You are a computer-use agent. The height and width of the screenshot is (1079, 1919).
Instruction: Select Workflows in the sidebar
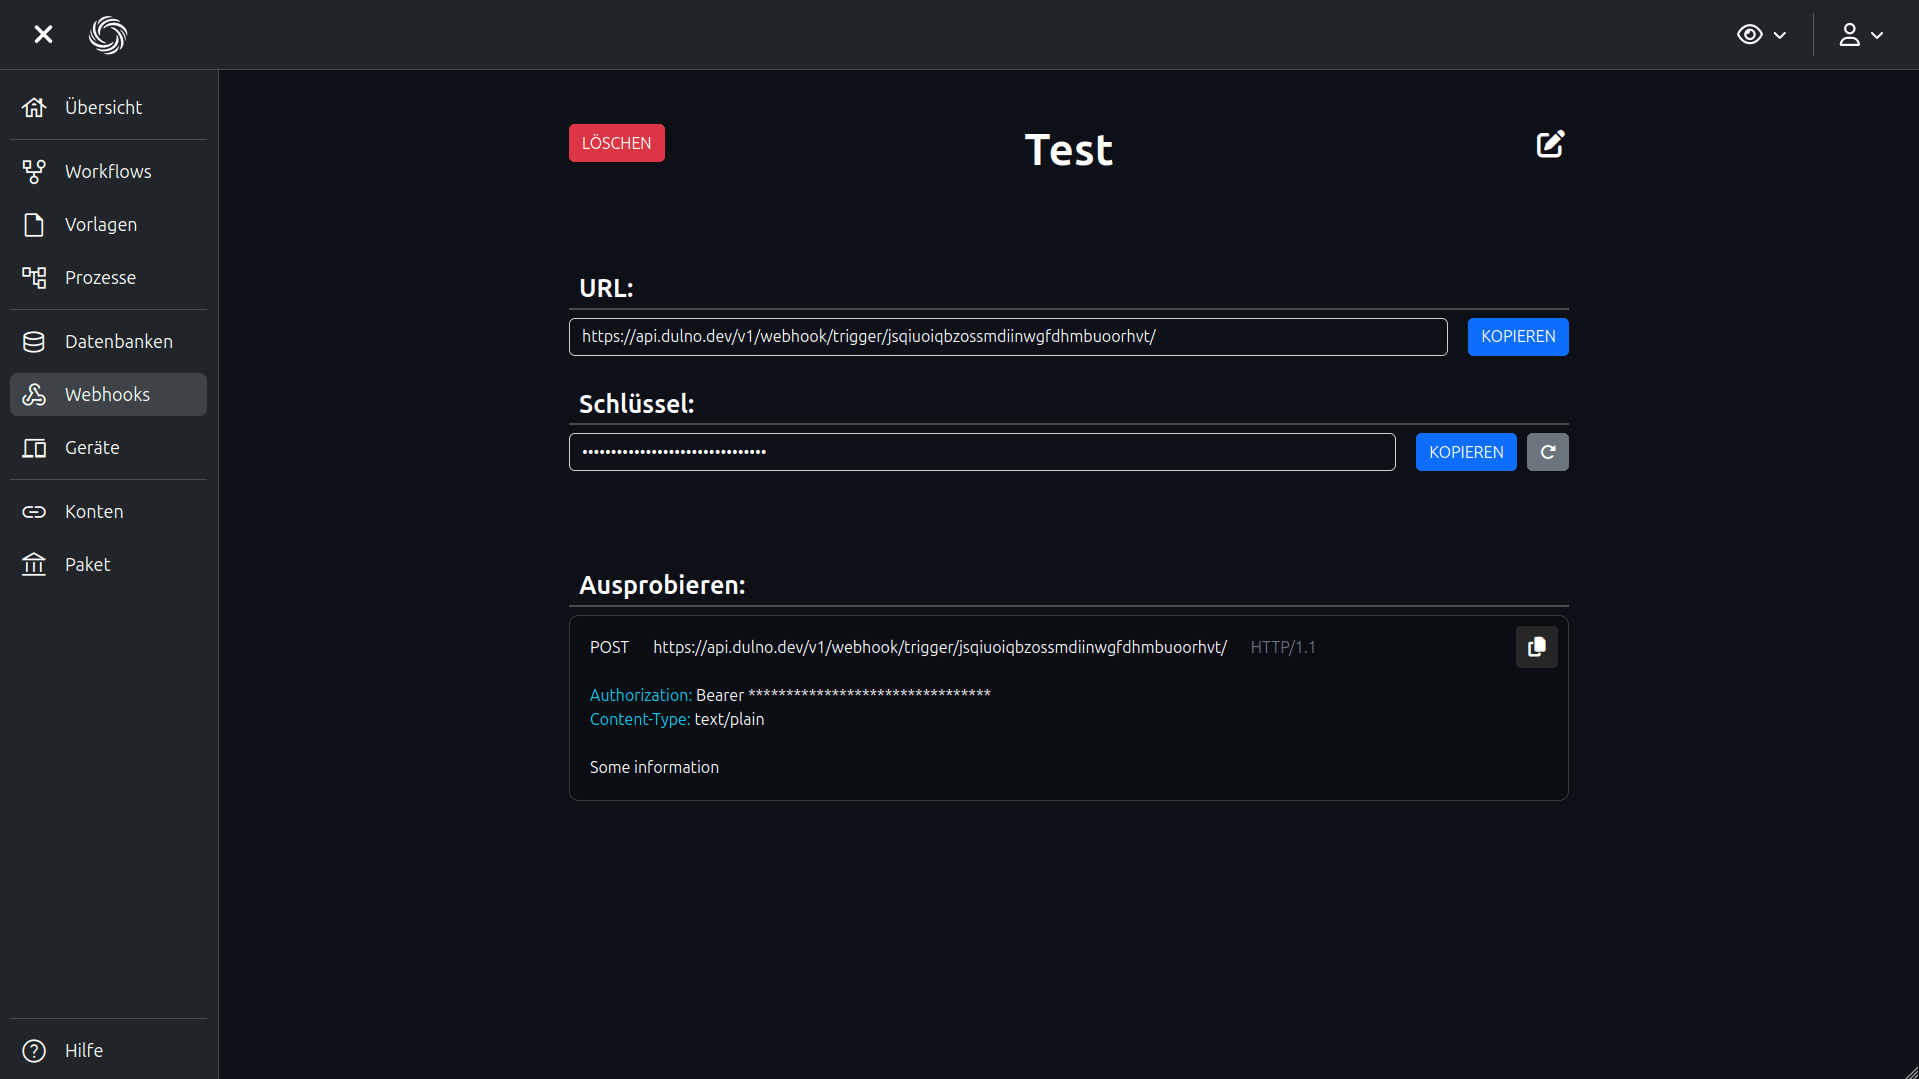(108, 171)
